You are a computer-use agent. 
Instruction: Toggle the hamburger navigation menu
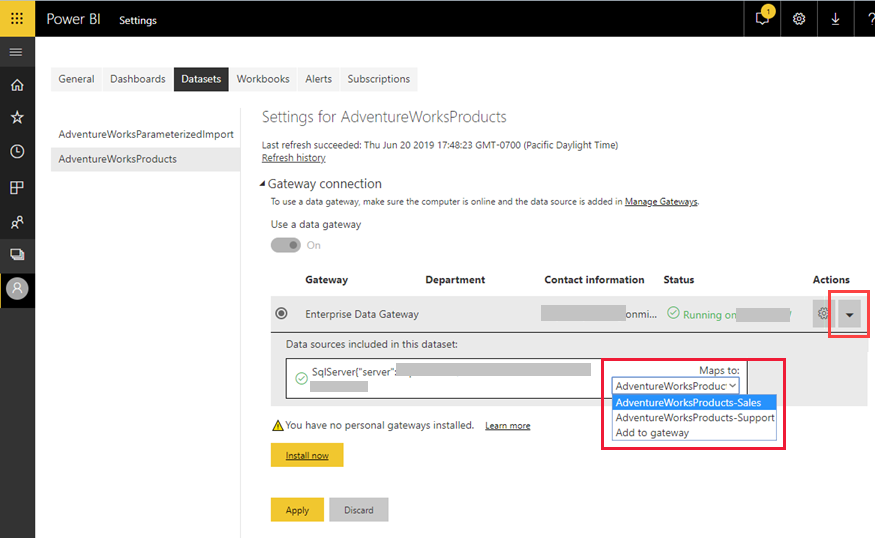pos(16,52)
